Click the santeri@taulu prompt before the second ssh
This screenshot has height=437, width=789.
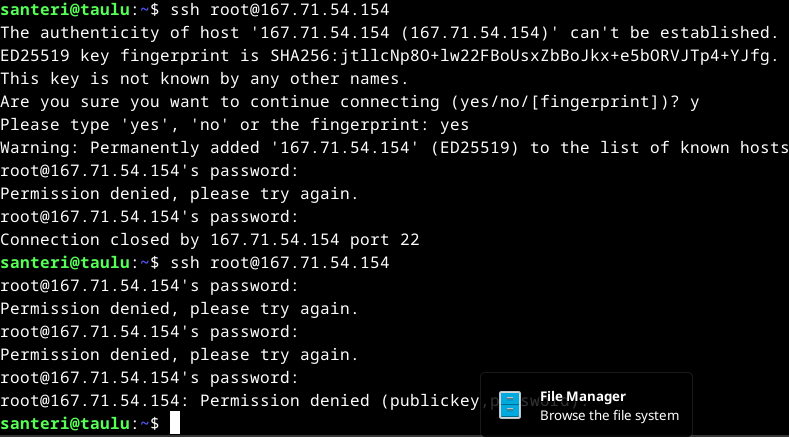coord(66,262)
